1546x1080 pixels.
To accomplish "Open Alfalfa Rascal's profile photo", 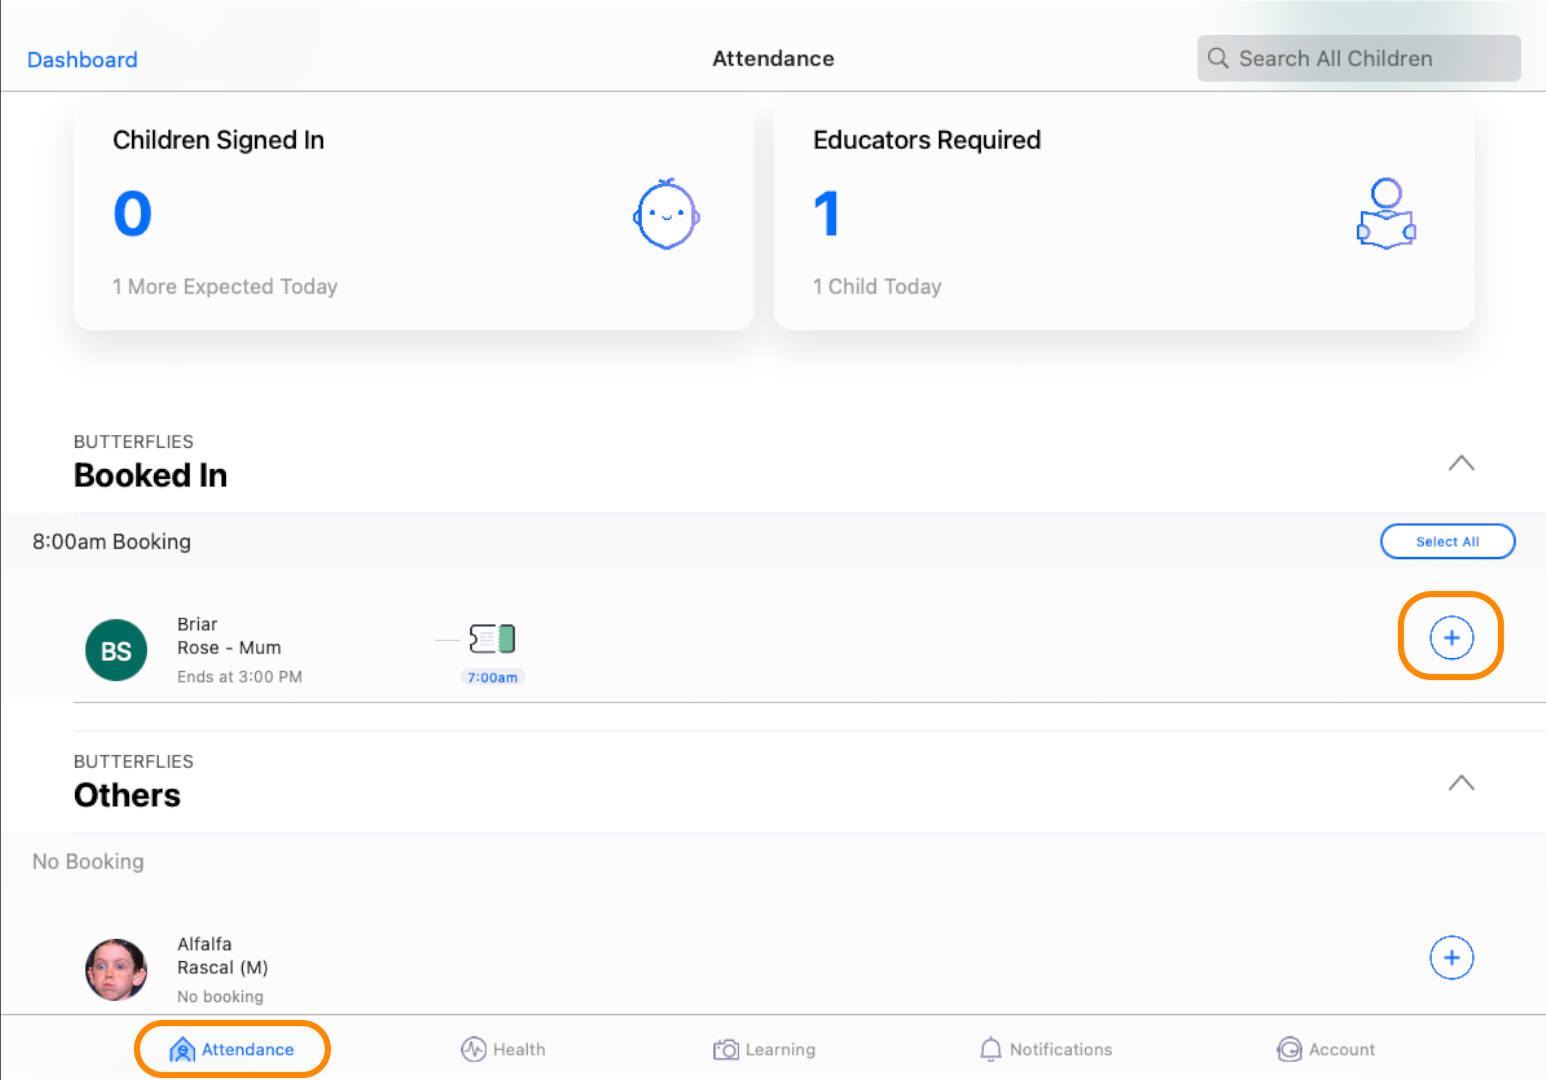I will coord(115,968).
